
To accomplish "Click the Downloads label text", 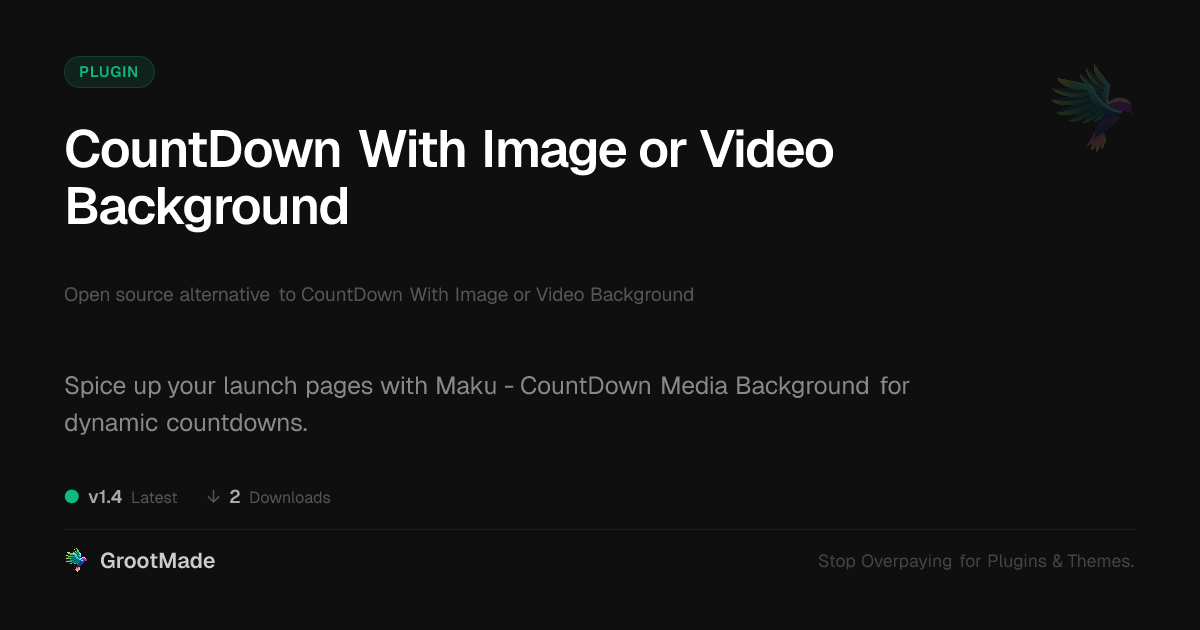I will [289, 497].
